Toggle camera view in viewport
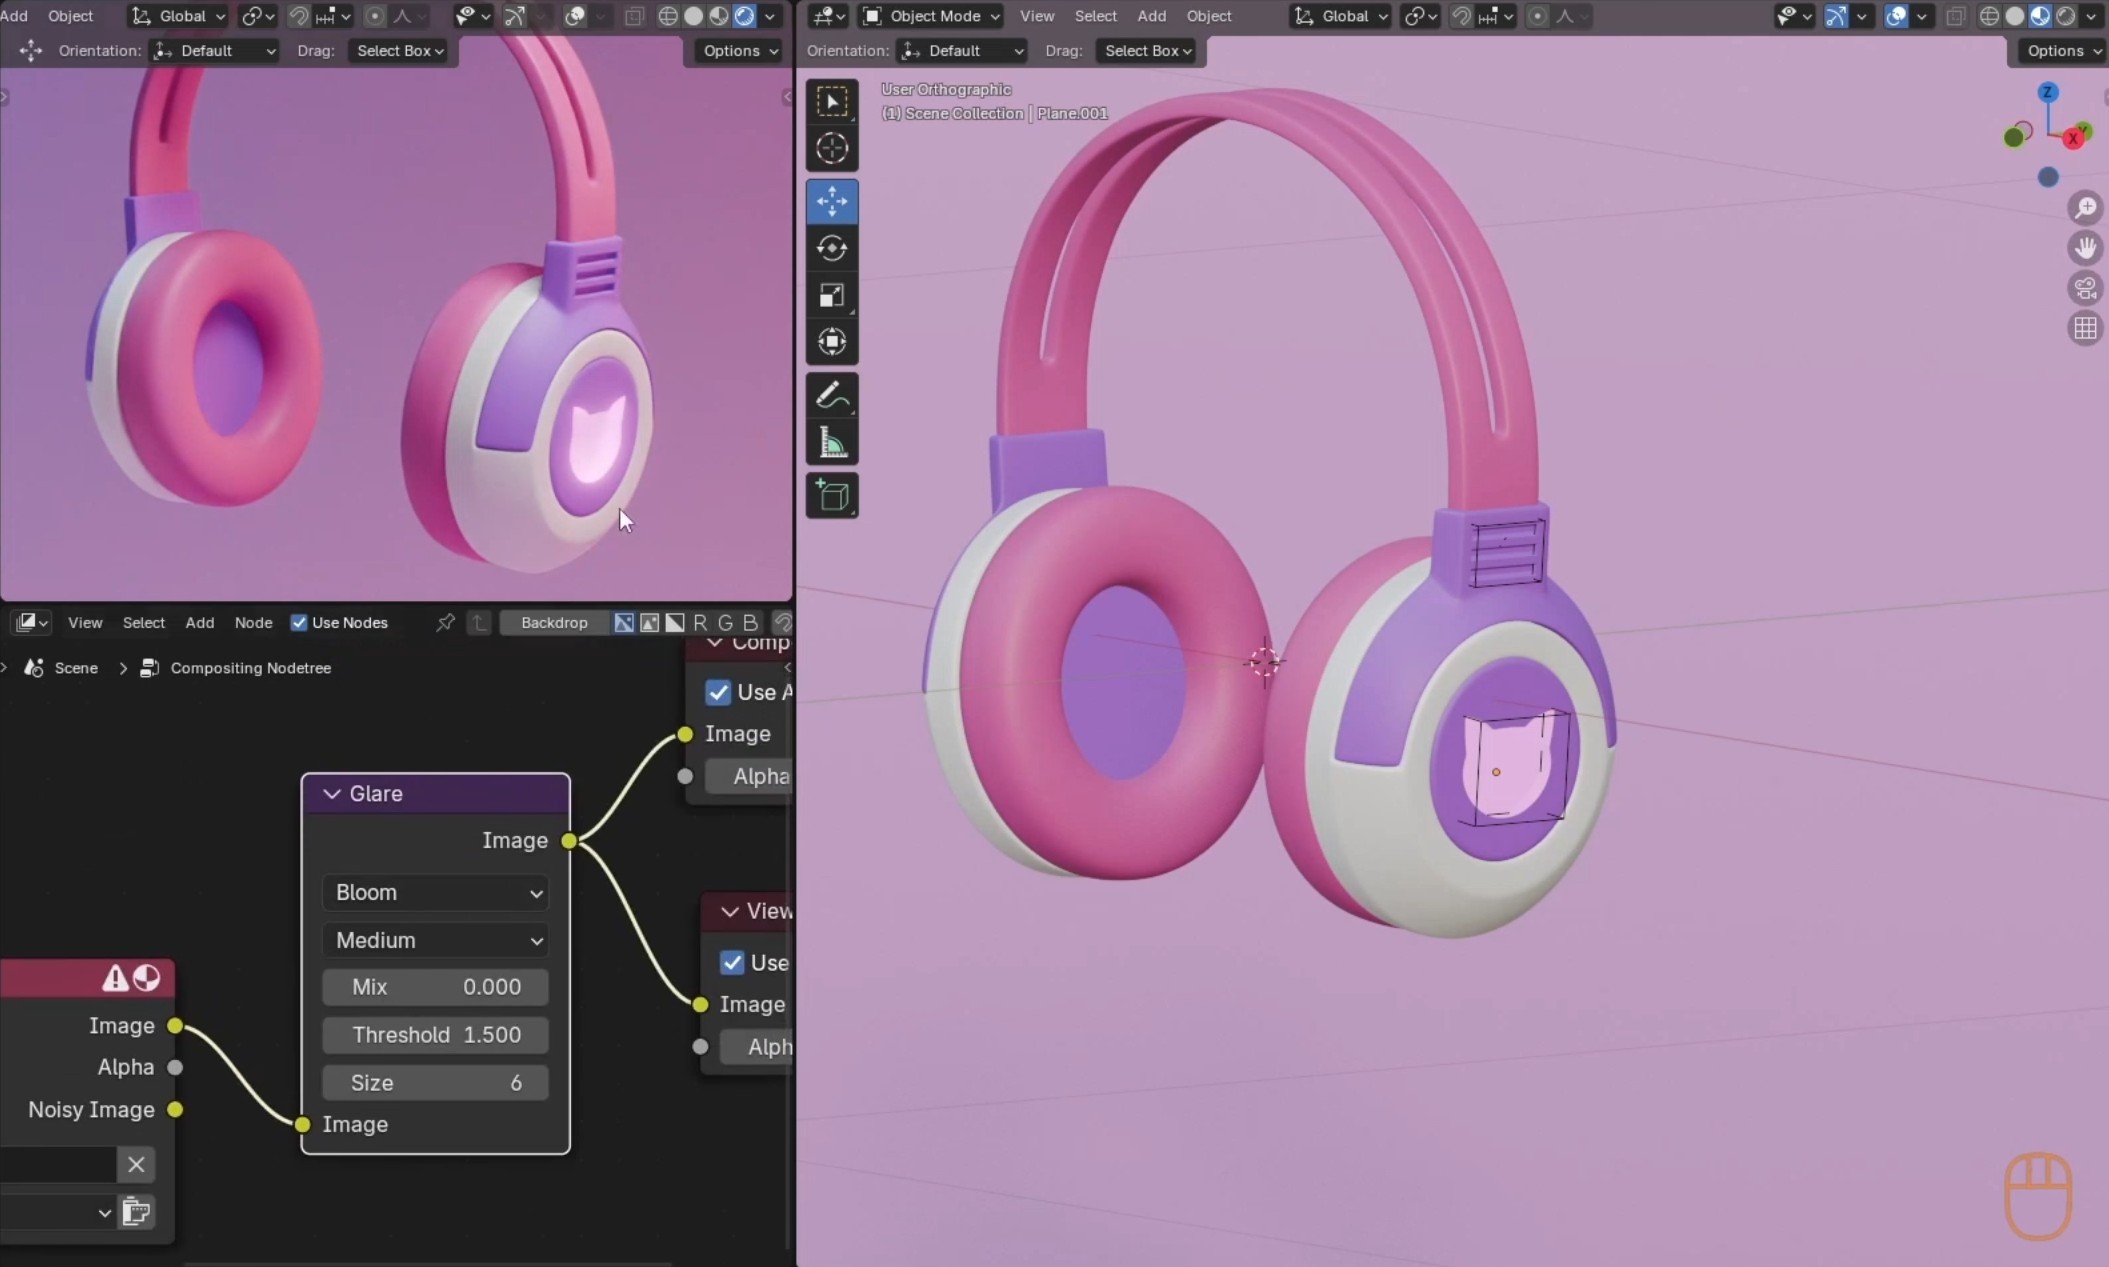This screenshot has width=2109, height=1267. click(2085, 288)
